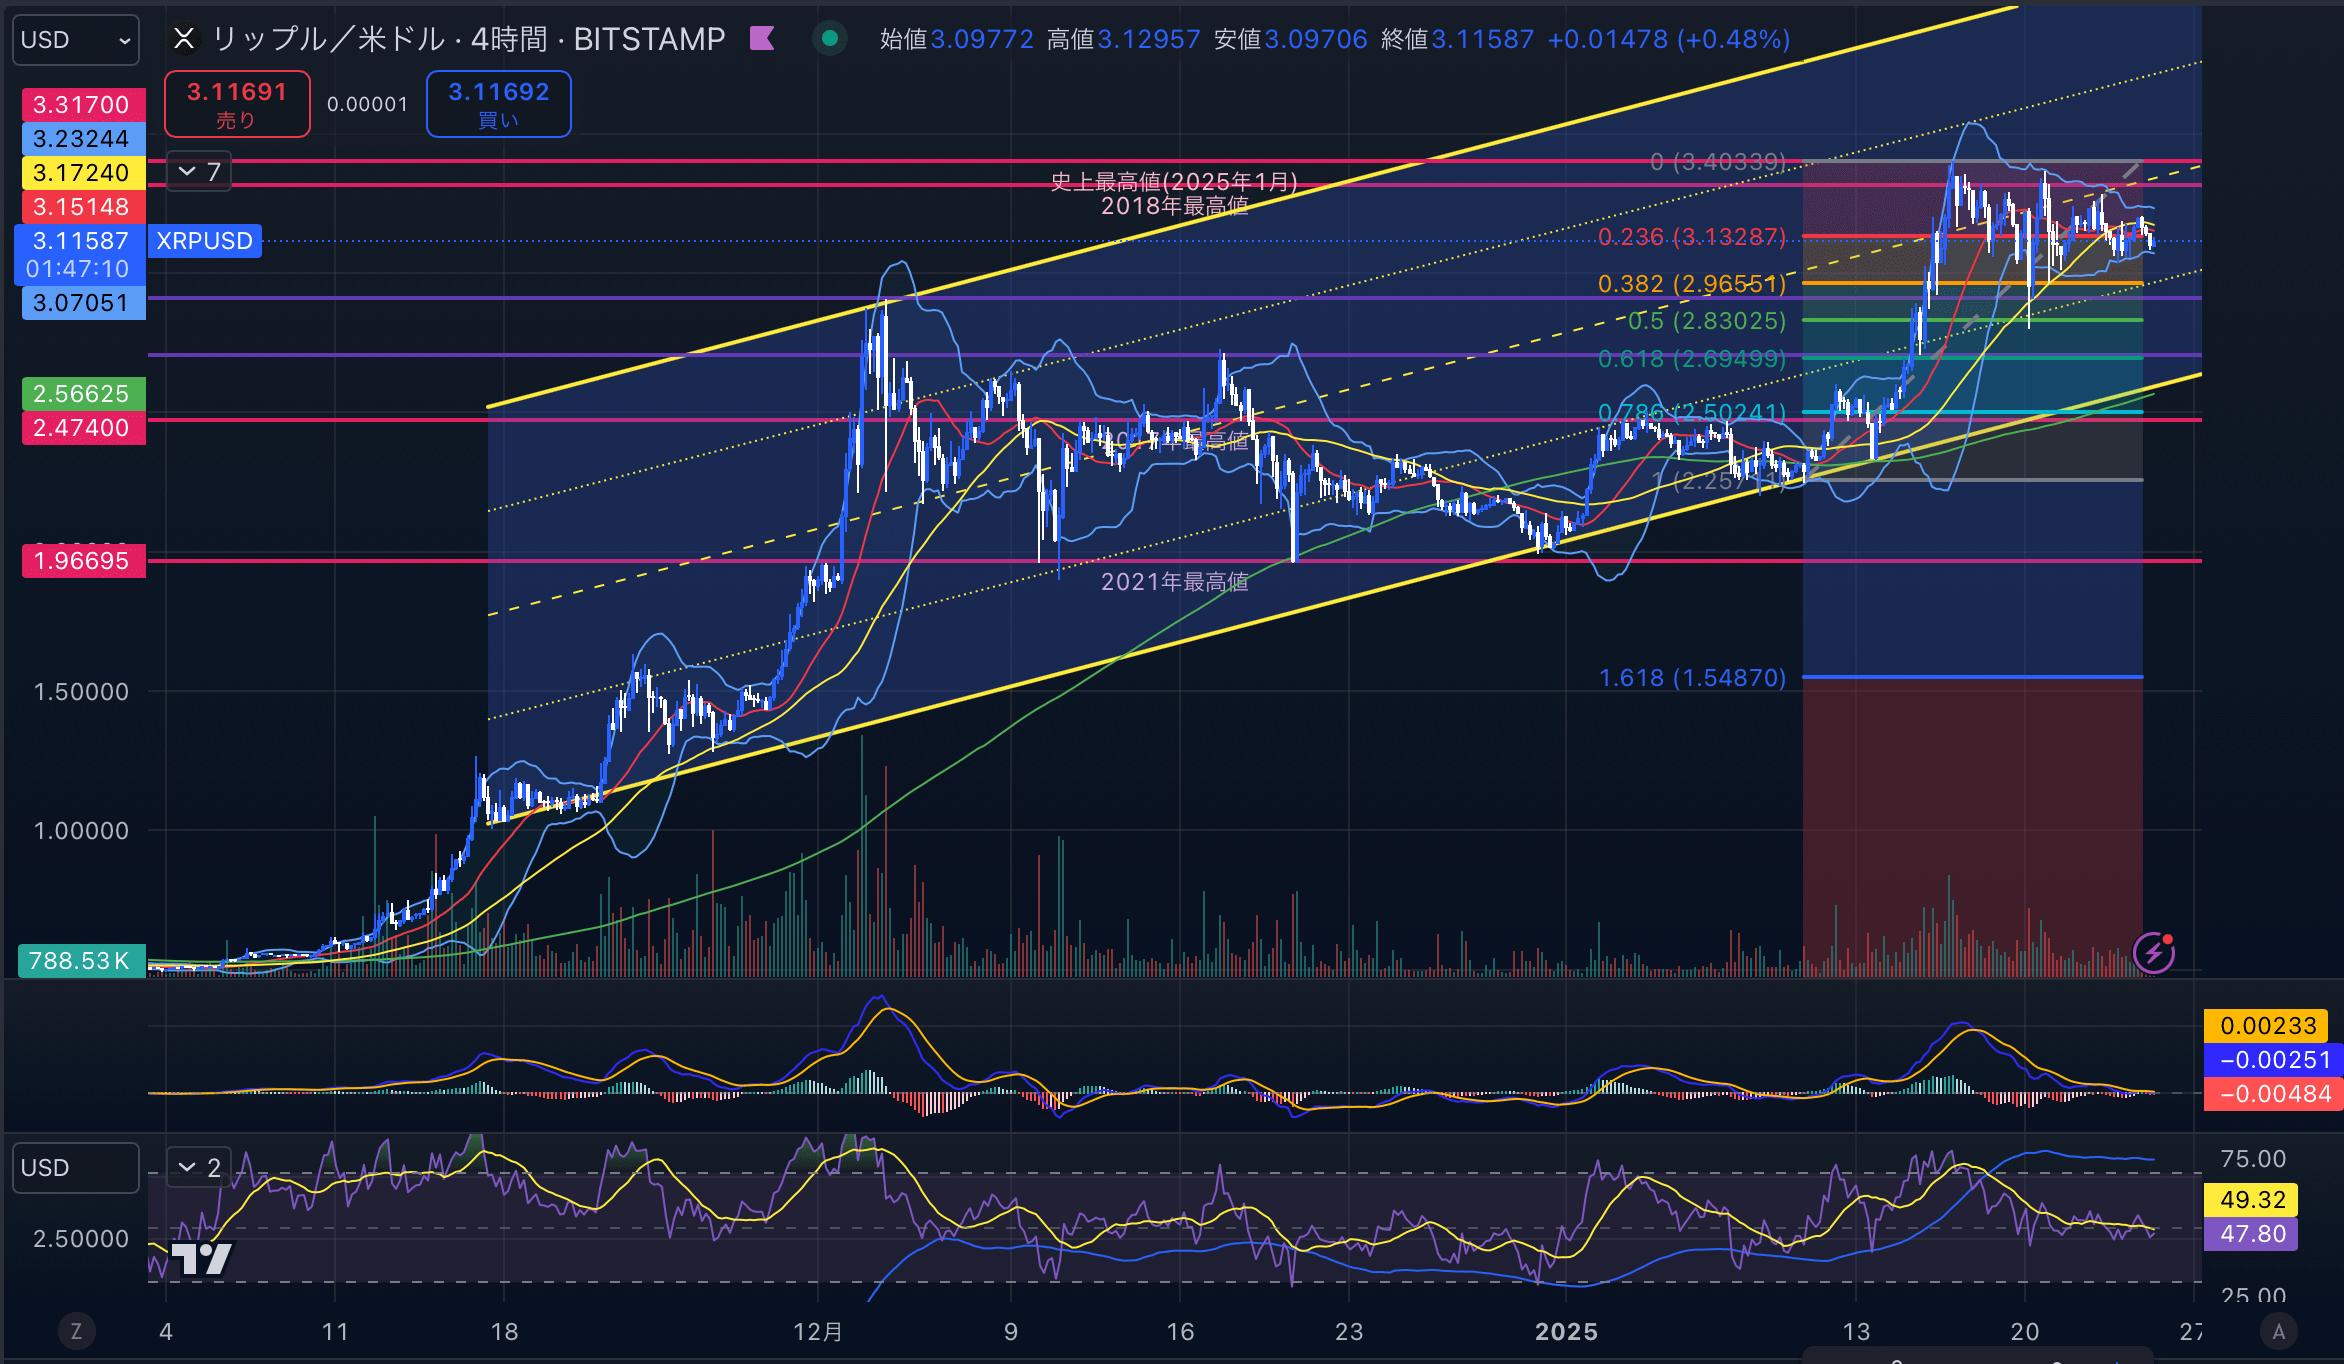The height and width of the screenshot is (1364, 2344).
Task: Click the 3.15148 red price label
Action: pos(82,207)
